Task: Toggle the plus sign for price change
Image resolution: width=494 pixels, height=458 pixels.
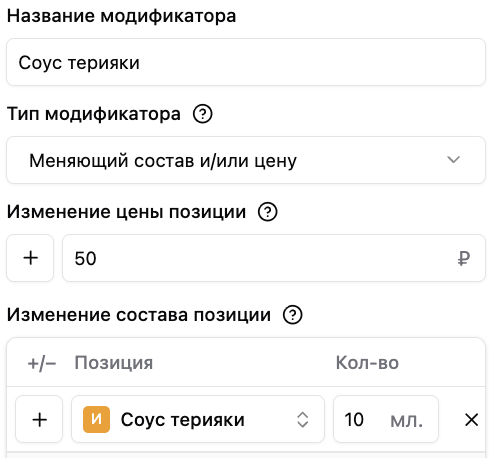Action: pyautogui.click(x=30, y=258)
